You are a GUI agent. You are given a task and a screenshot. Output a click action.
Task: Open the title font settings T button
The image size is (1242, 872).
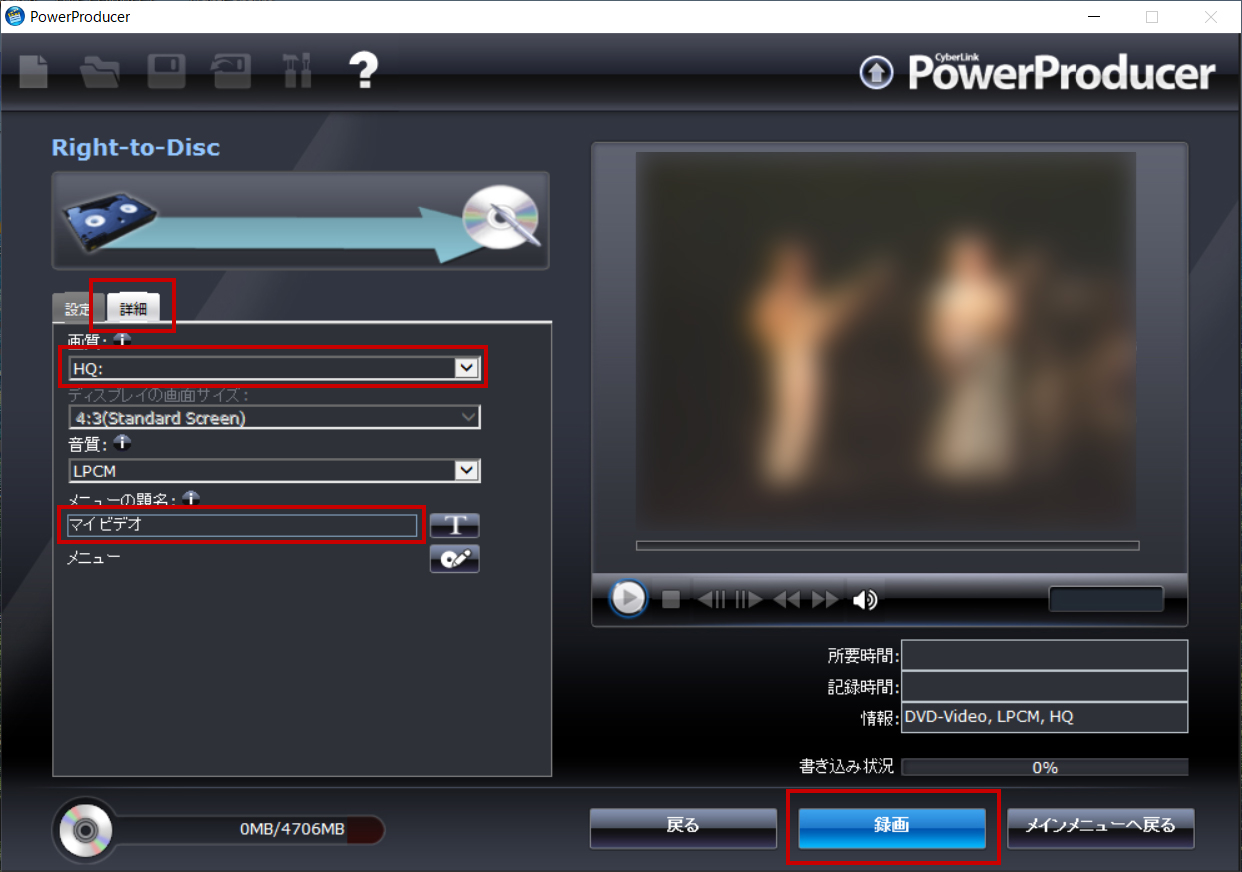pos(455,525)
